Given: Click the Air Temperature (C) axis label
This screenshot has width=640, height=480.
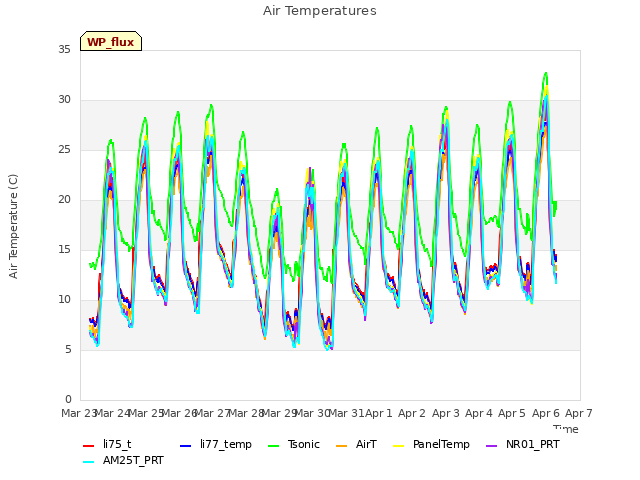Looking at the screenshot, I should pyautogui.click(x=13, y=227).
